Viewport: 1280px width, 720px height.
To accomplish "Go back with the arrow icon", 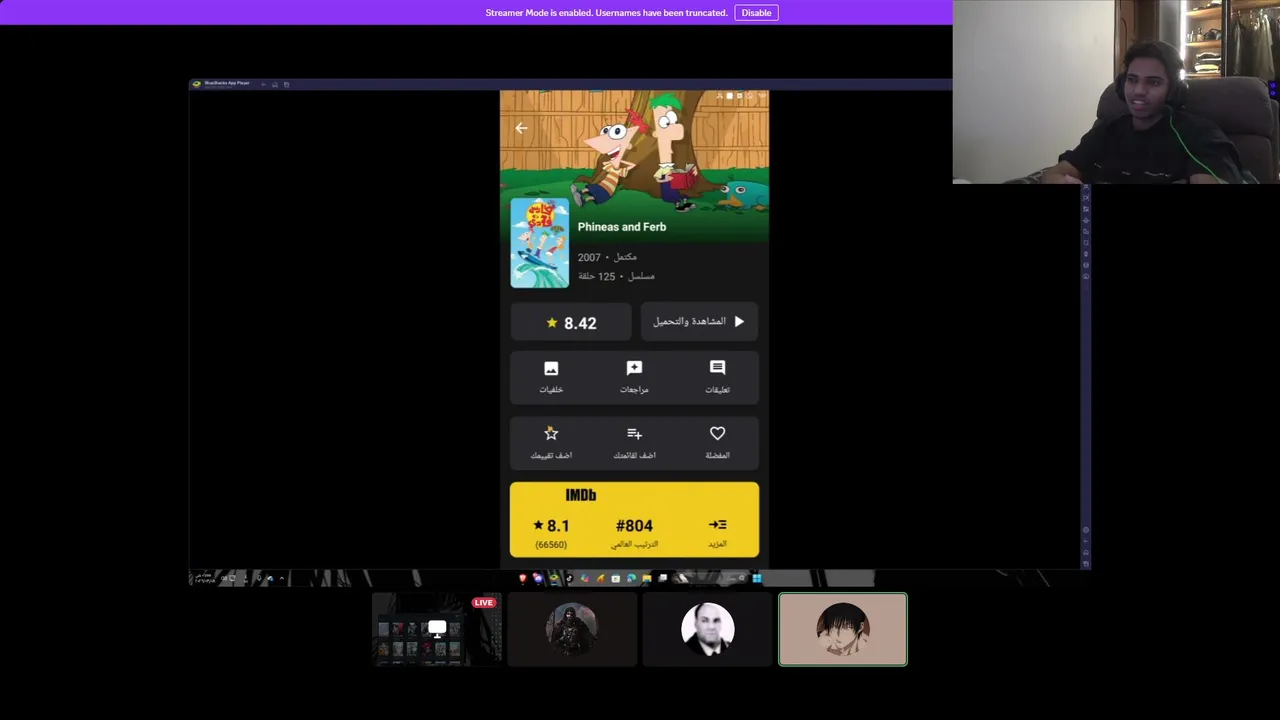I will [x=521, y=128].
